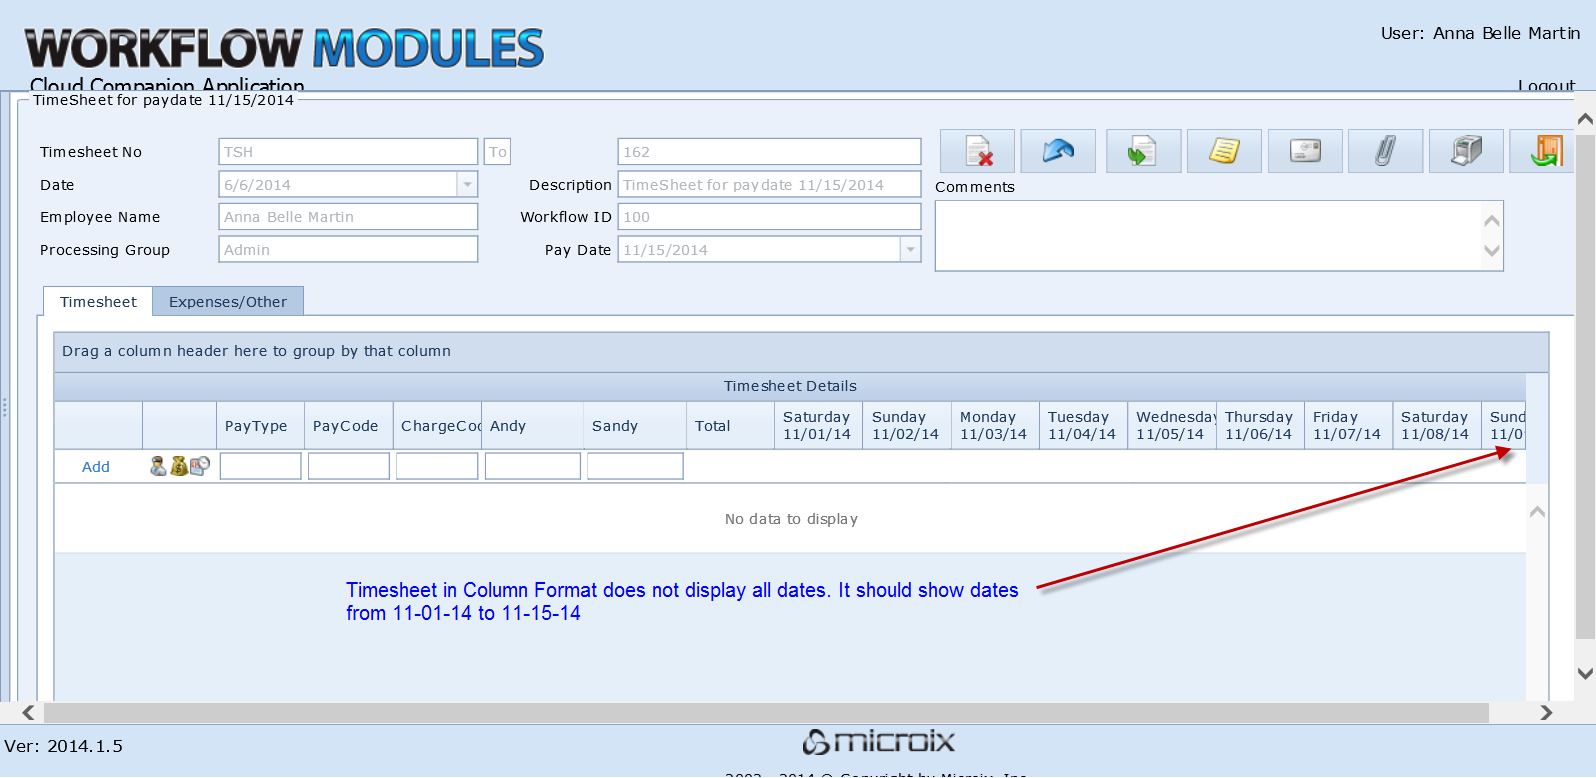Viewport: 1596px width, 778px height.
Task: Click the PayType filter input field
Action: [x=260, y=466]
